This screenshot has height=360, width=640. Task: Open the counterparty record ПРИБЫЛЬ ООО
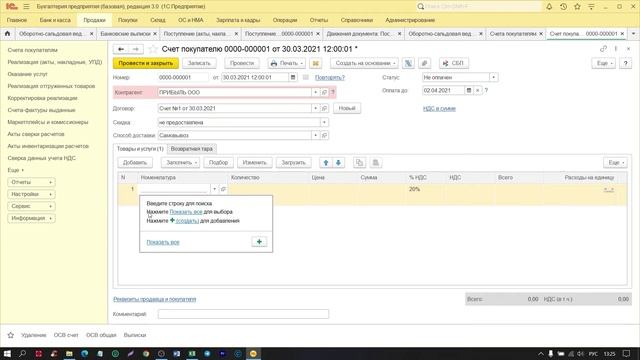[324, 93]
